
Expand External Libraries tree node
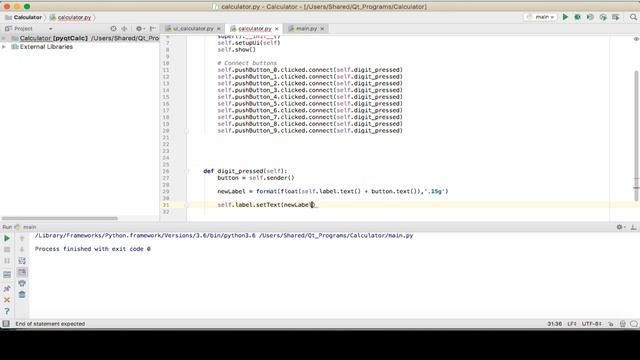click(x=4, y=47)
